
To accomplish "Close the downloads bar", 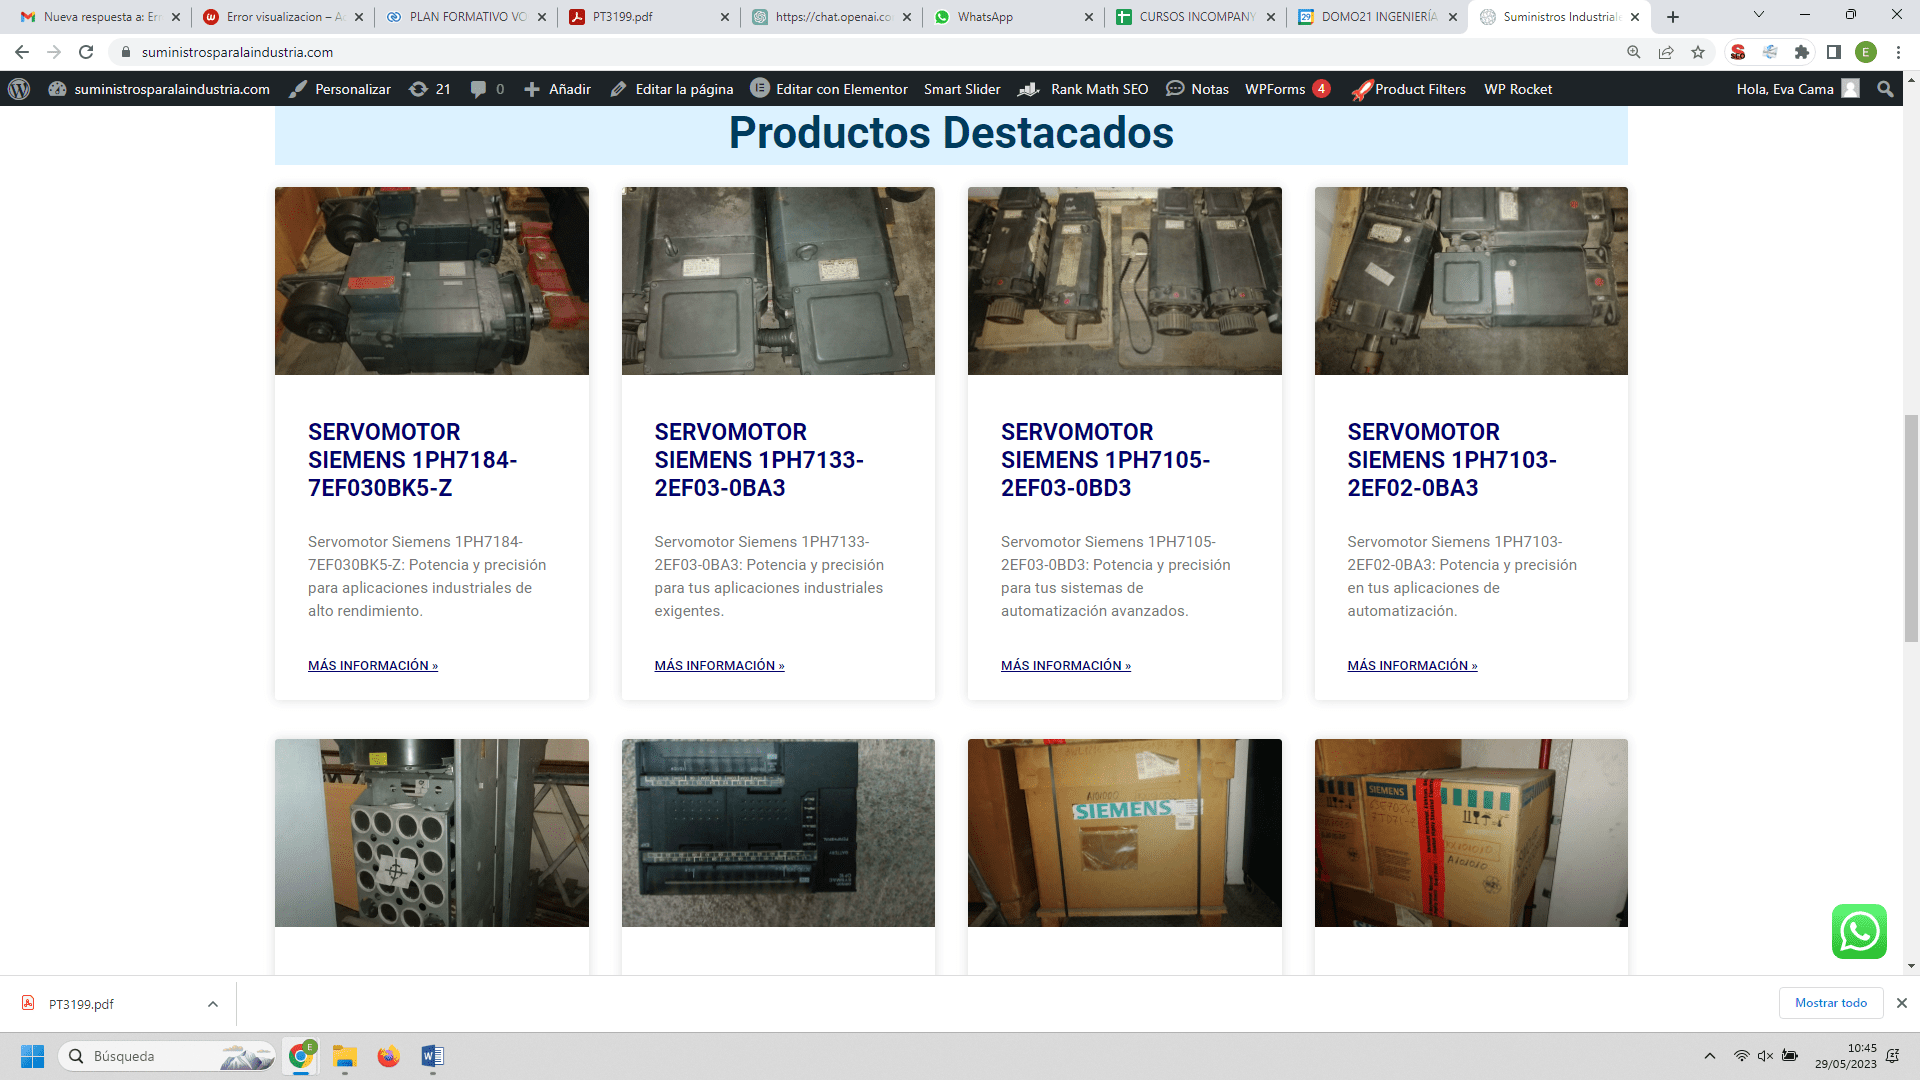I will pos(1902,1003).
